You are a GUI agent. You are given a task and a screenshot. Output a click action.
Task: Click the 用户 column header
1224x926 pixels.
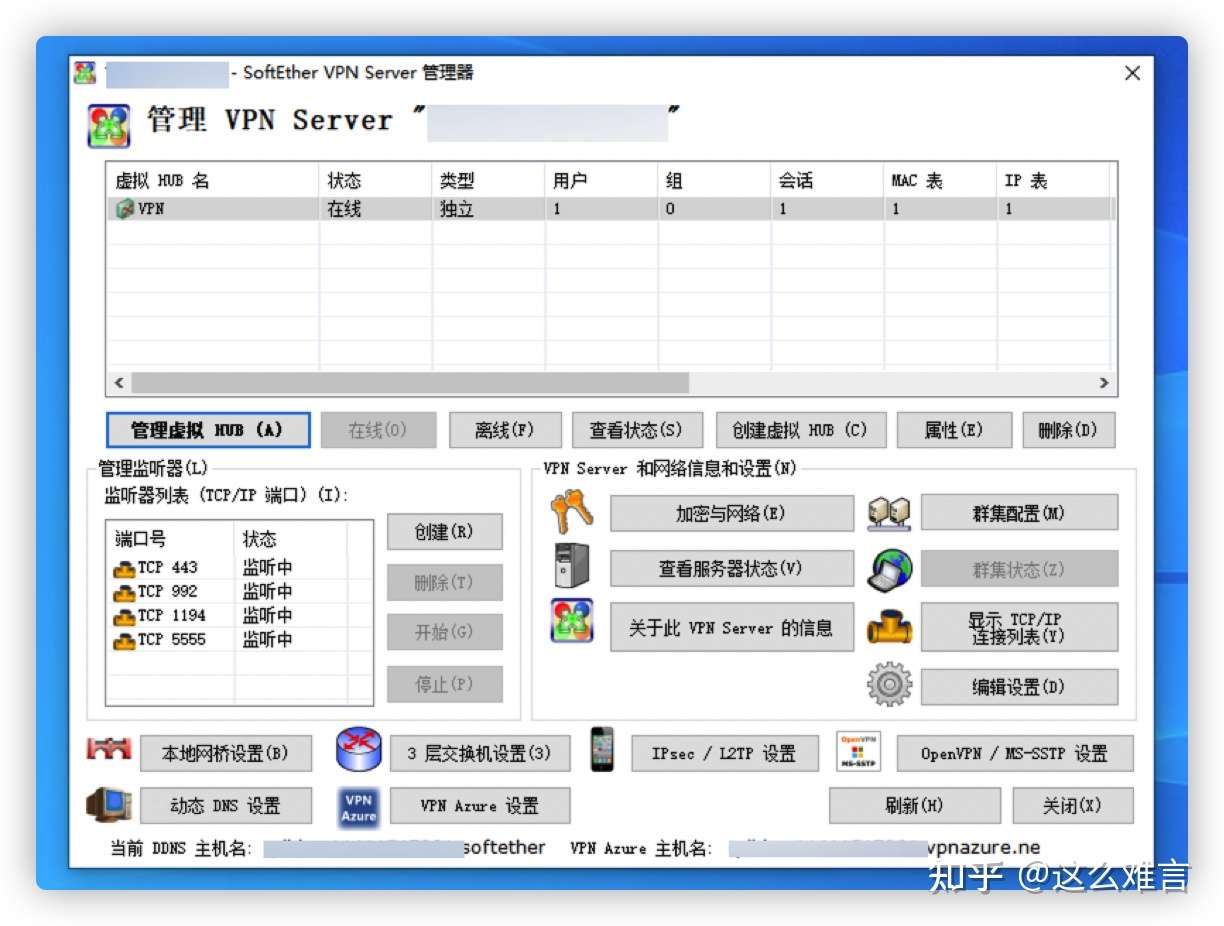[x=601, y=180]
